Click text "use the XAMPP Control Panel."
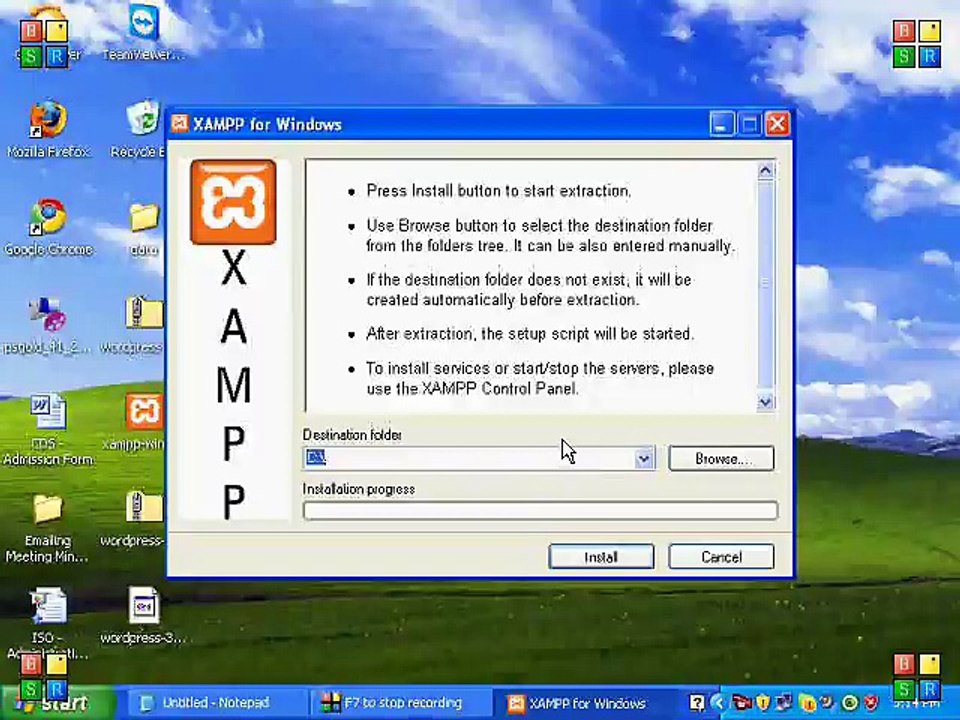The width and height of the screenshot is (960, 720). [473, 388]
